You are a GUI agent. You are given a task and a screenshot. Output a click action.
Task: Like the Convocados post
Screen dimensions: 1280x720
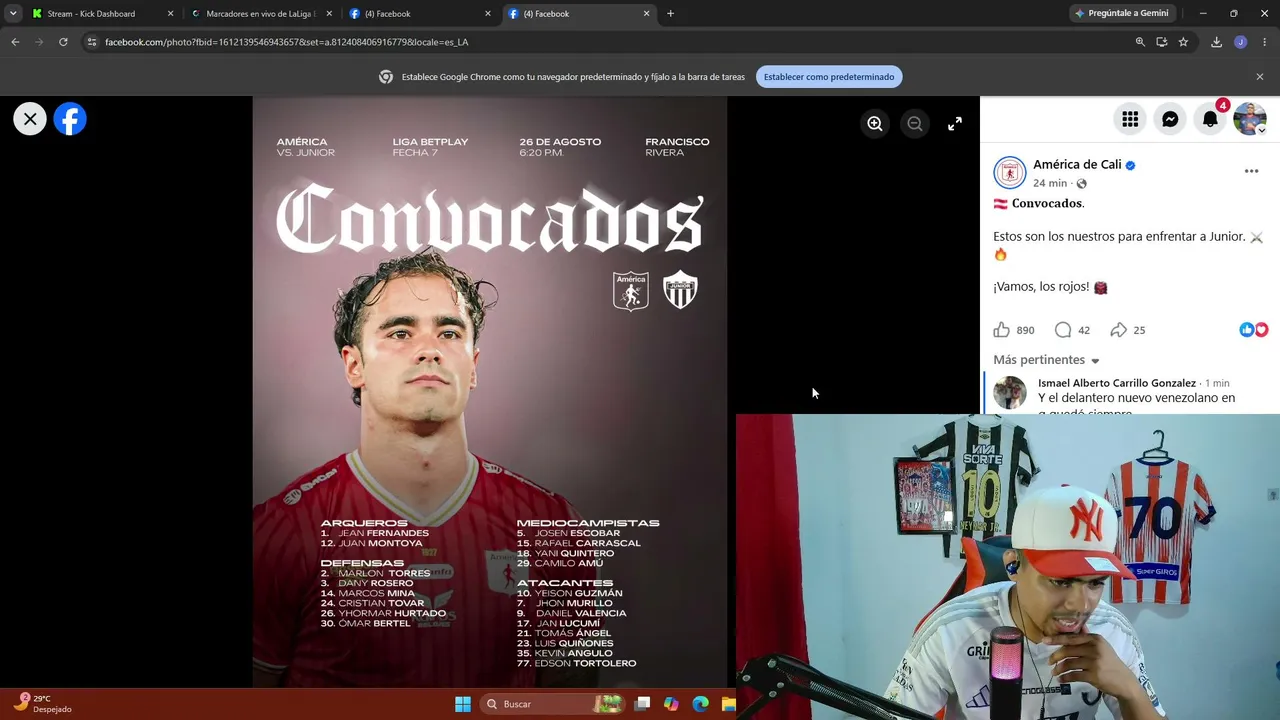coord(1002,330)
